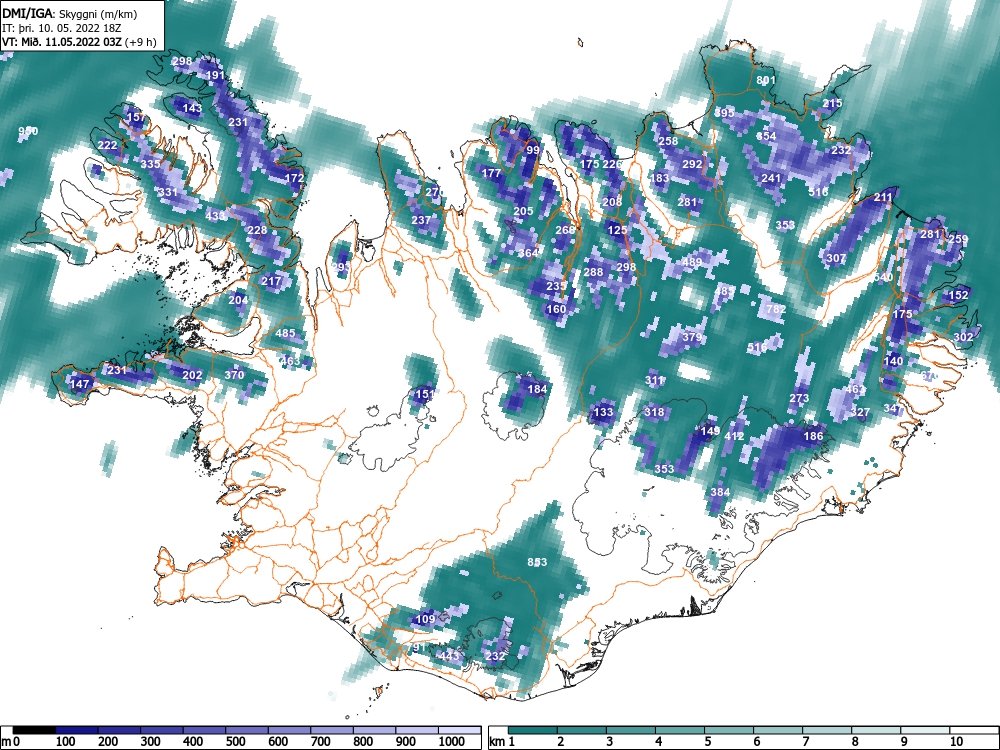Screen dimensions: 1000x750
Task: Click the visibility value 211
Action: (883, 198)
